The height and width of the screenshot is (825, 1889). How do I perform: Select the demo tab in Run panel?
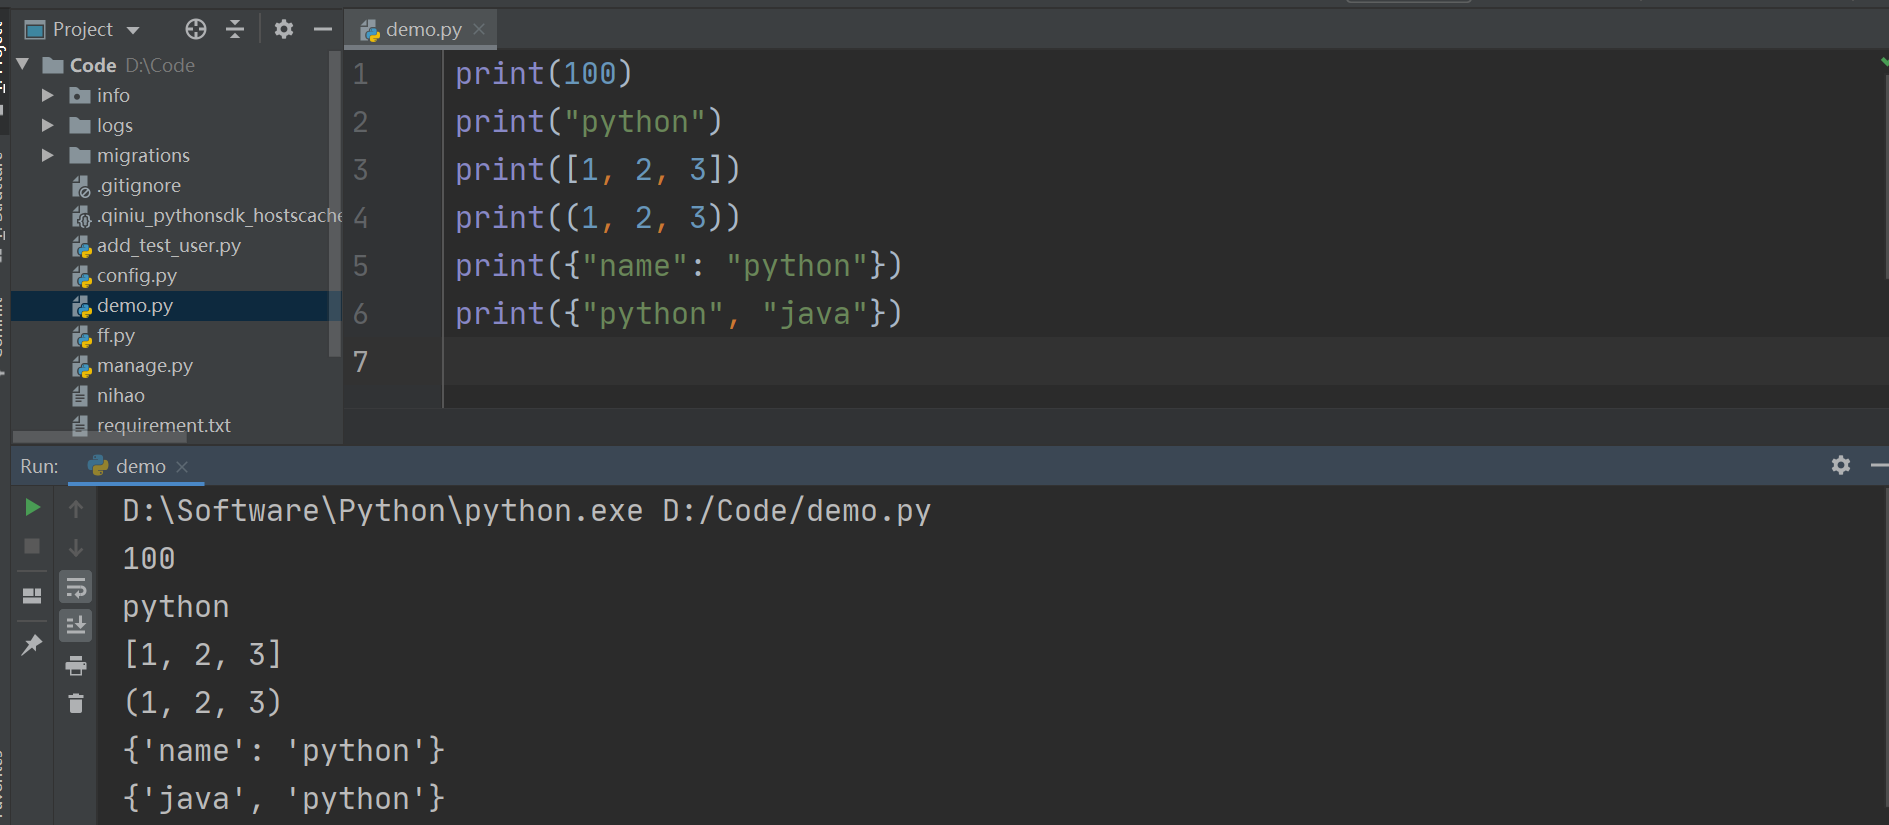pos(139,467)
